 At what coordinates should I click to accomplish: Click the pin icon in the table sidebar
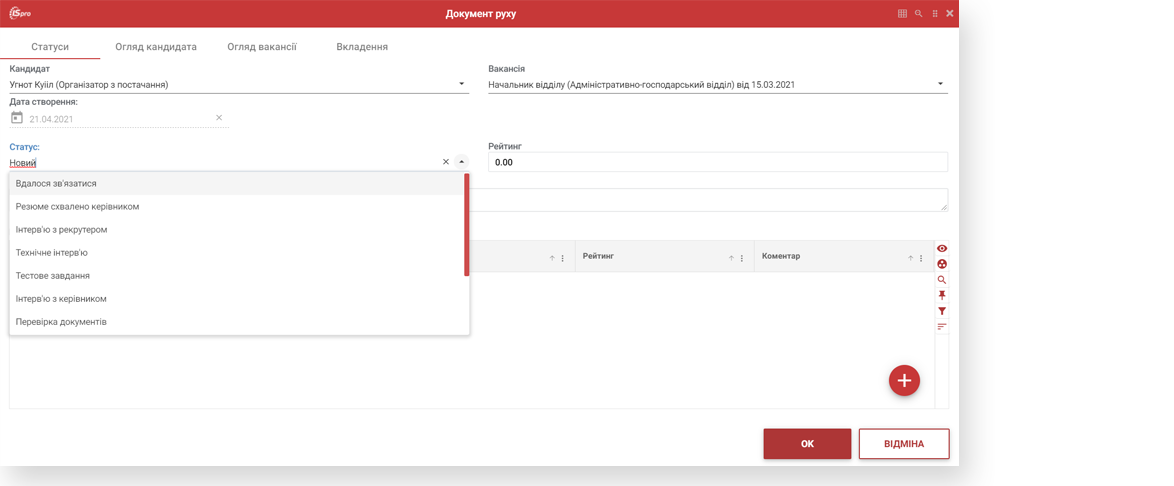coord(942,295)
